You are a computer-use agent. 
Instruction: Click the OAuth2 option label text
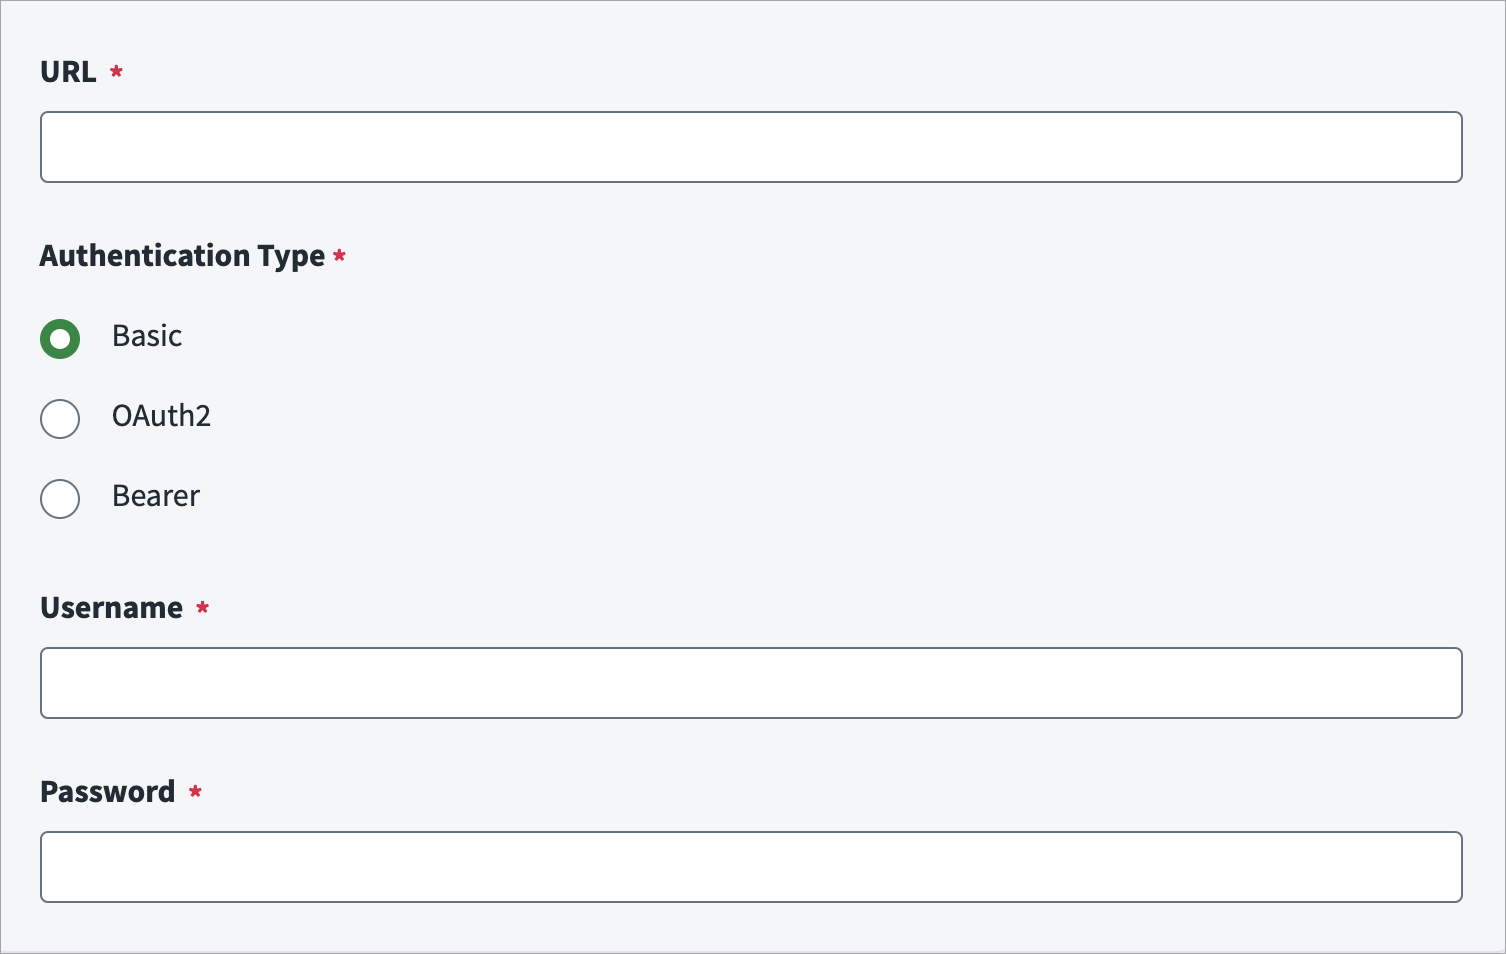161,416
